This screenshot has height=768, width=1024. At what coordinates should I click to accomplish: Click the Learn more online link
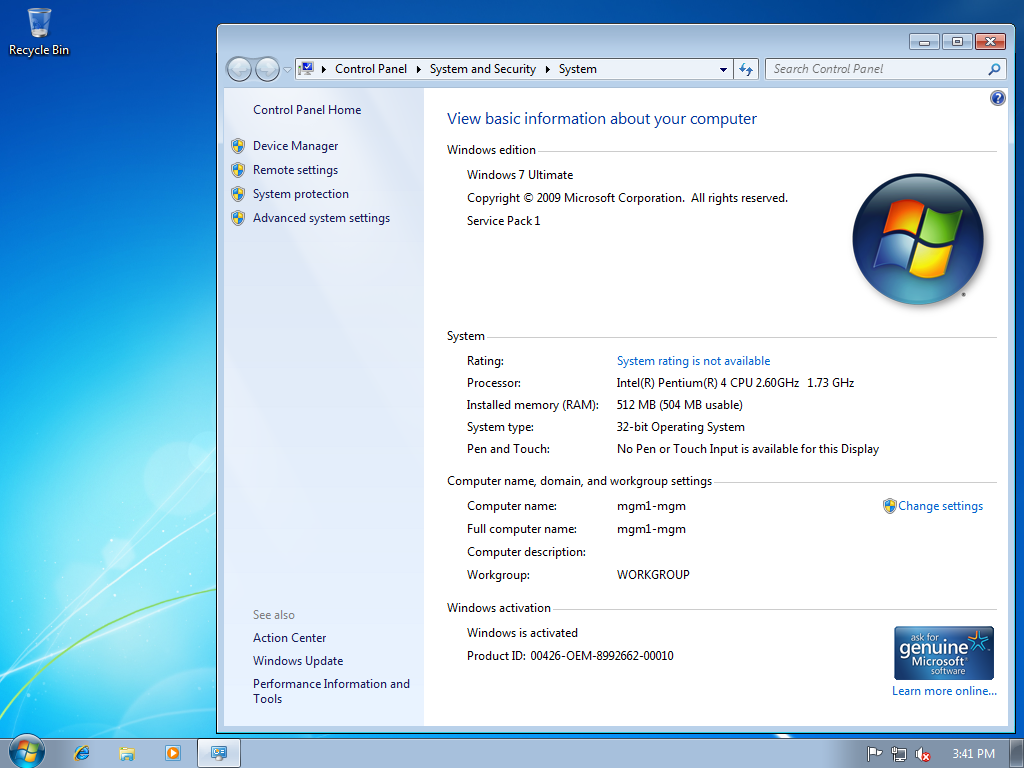(943, 691)
